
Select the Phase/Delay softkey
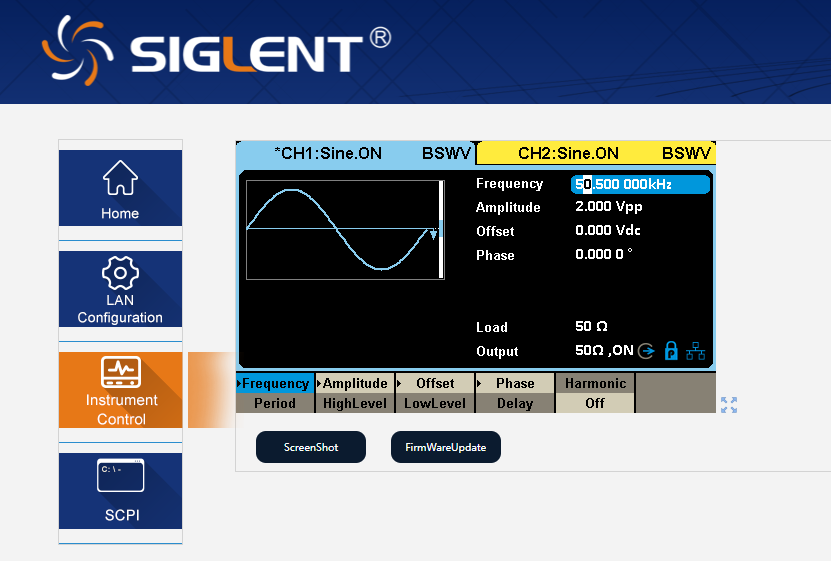(x=515, y=393)
